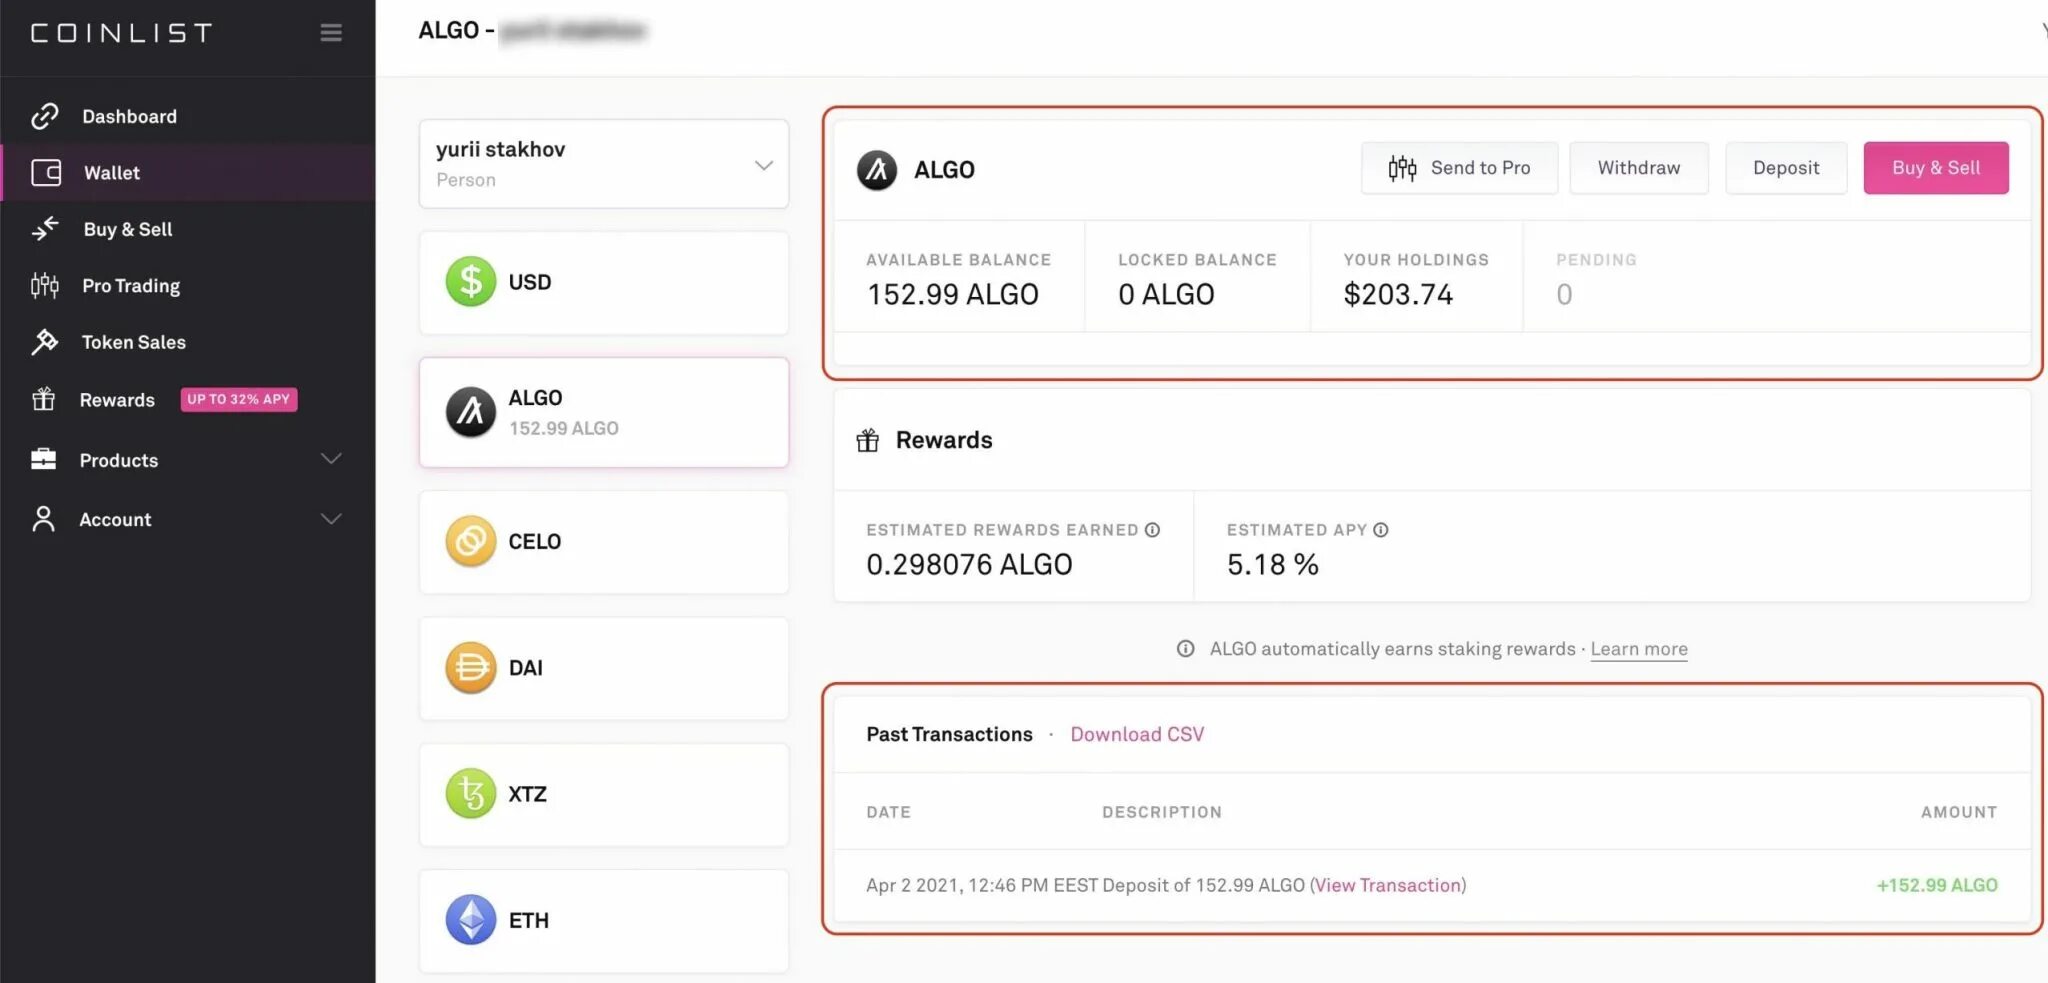The height and width of the screenshot is (983, 2048).
Task: Open Token Sales page
Action: 133,342
